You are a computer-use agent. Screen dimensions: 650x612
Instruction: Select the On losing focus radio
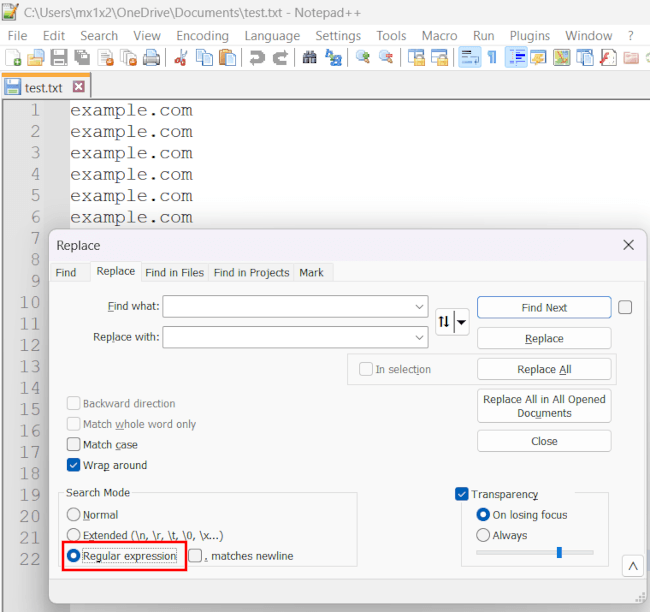pos(483,515)
